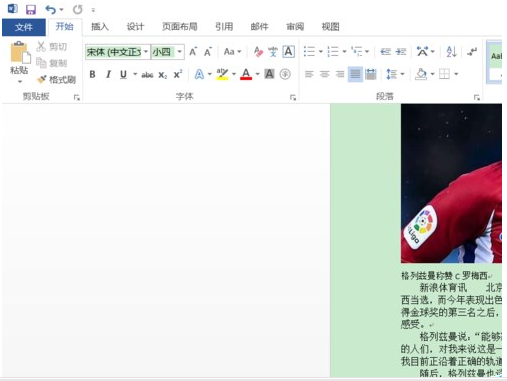Open the 引用 tab
Image resolution: width=507 pixels, height=381 pixels.
224,27
